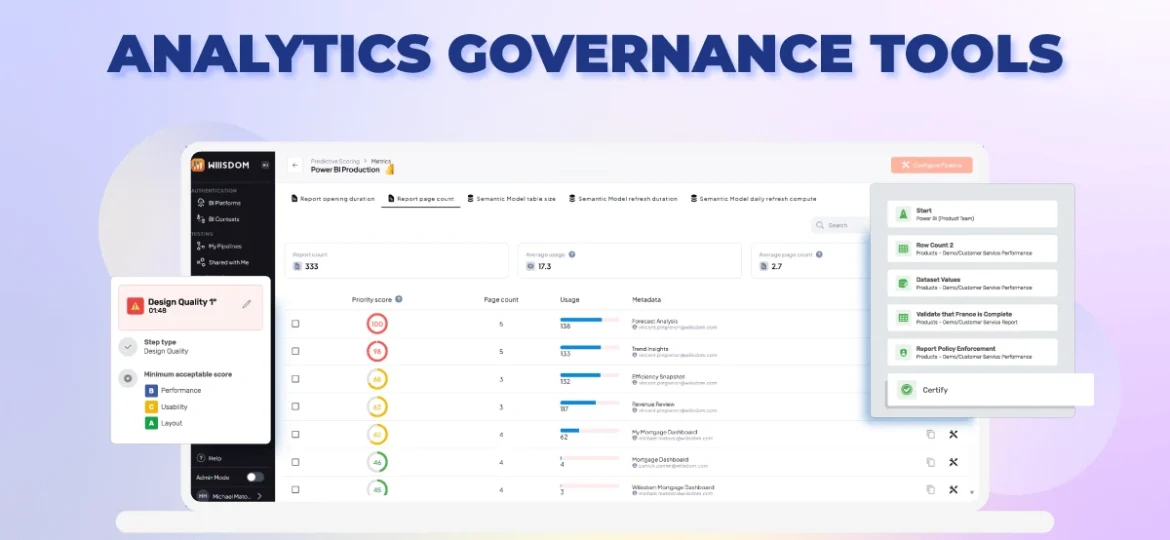
Task: Click the green Start step icon
Action: tap(903, 214)
